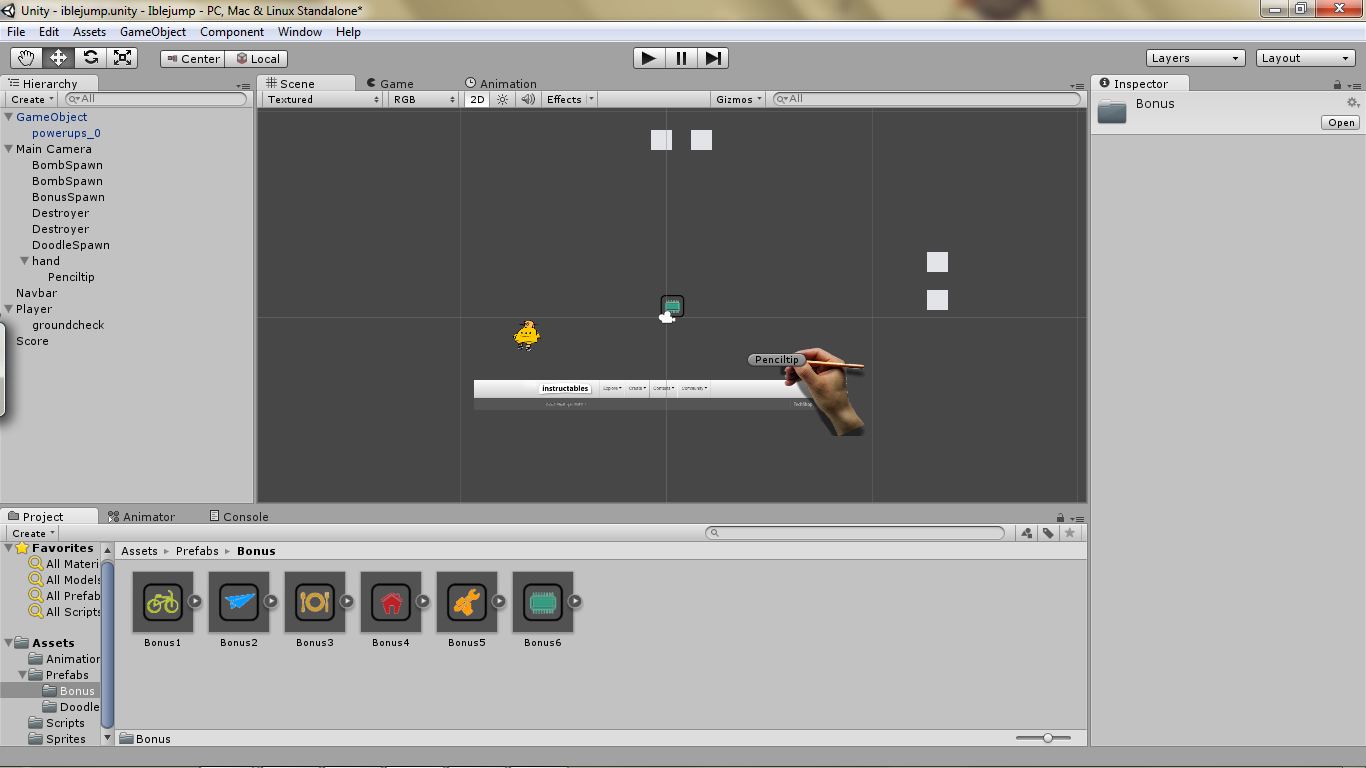Select the Bonus4 house prefab
The height and width of the screenshot is (768, 1366).
click(391, 602)
